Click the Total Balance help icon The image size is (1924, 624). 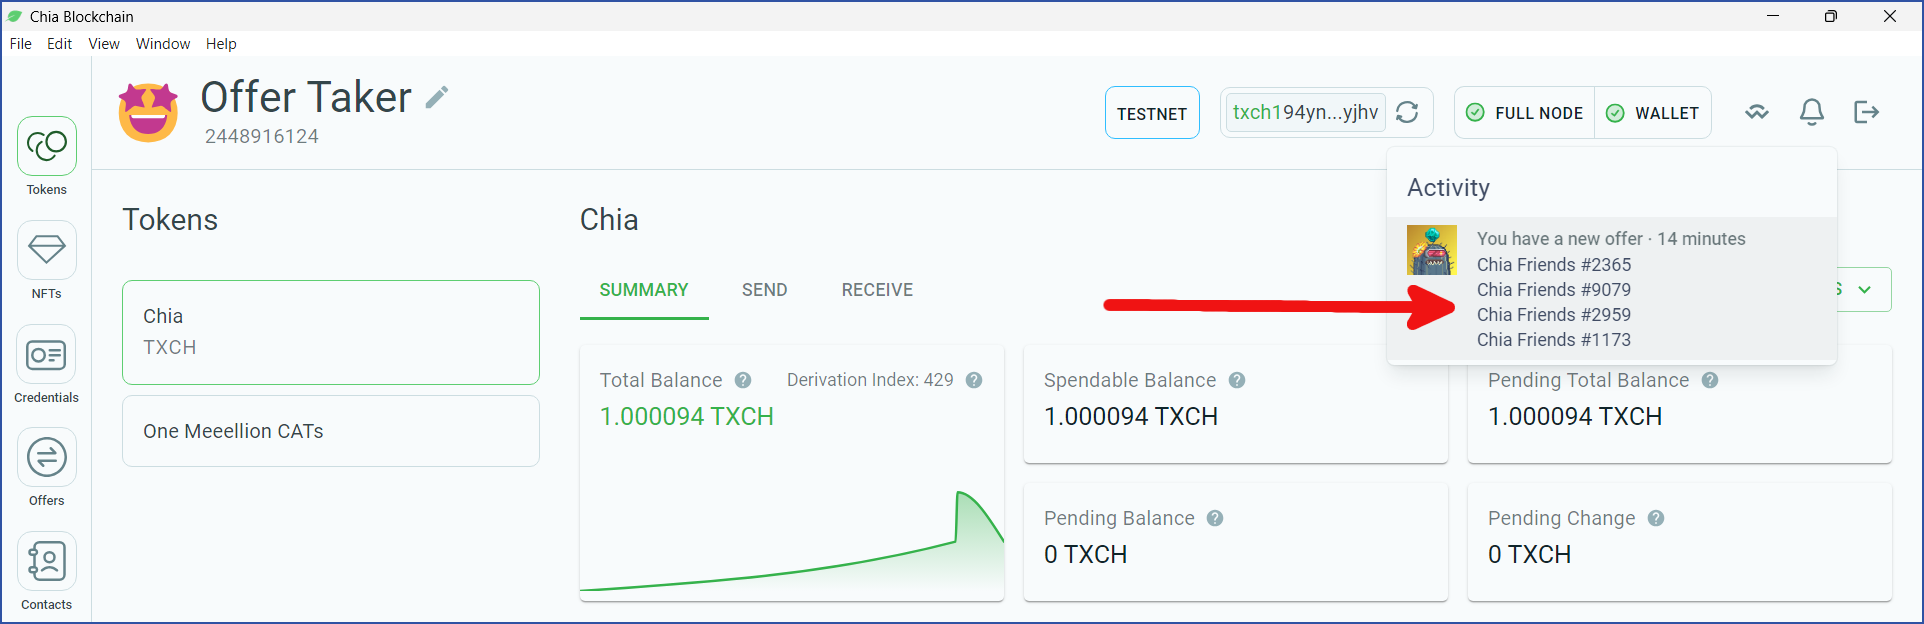(x=743, y=380)
